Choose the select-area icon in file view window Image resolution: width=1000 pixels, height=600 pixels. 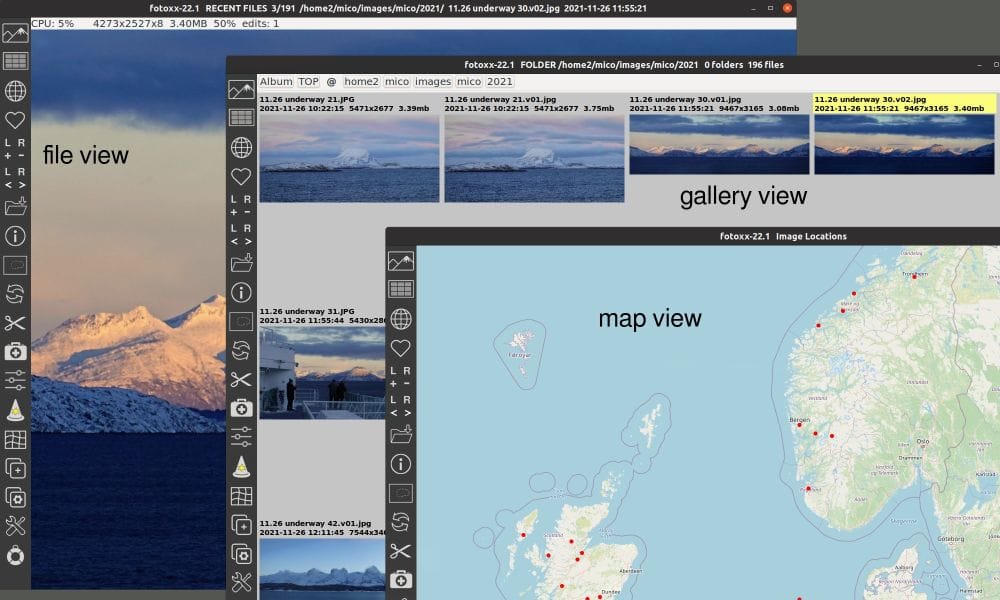click(x=15, y=265)
